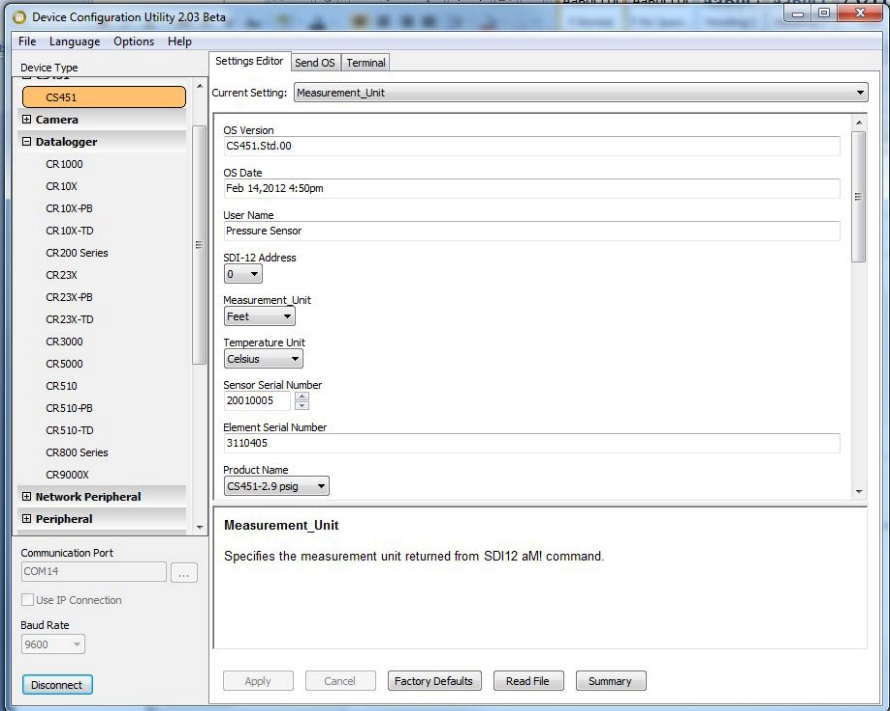Open the Help menu
Image resolution: width=890 pixels, height=711 pixels.
[178, 41]
